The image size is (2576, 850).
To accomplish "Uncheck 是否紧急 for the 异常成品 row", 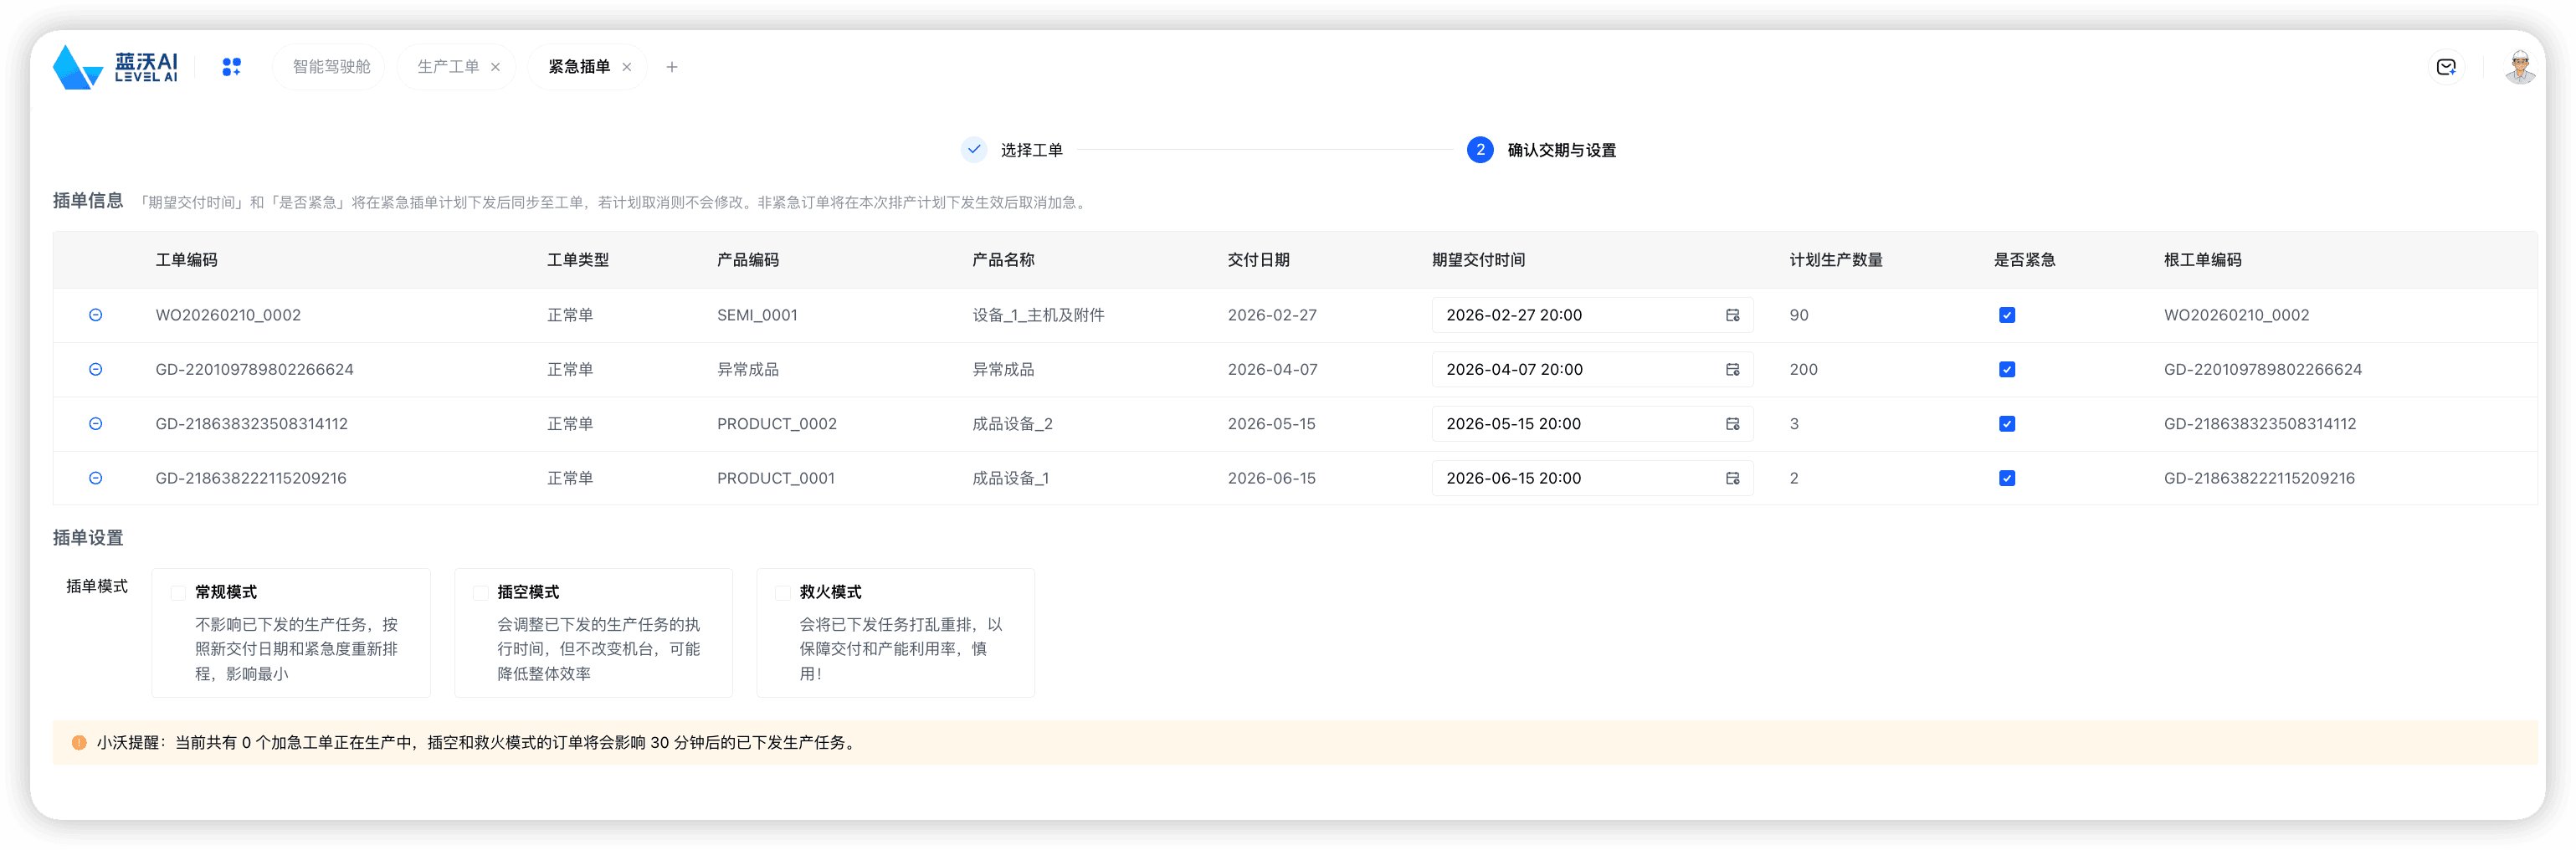I will click(2007, 369).
